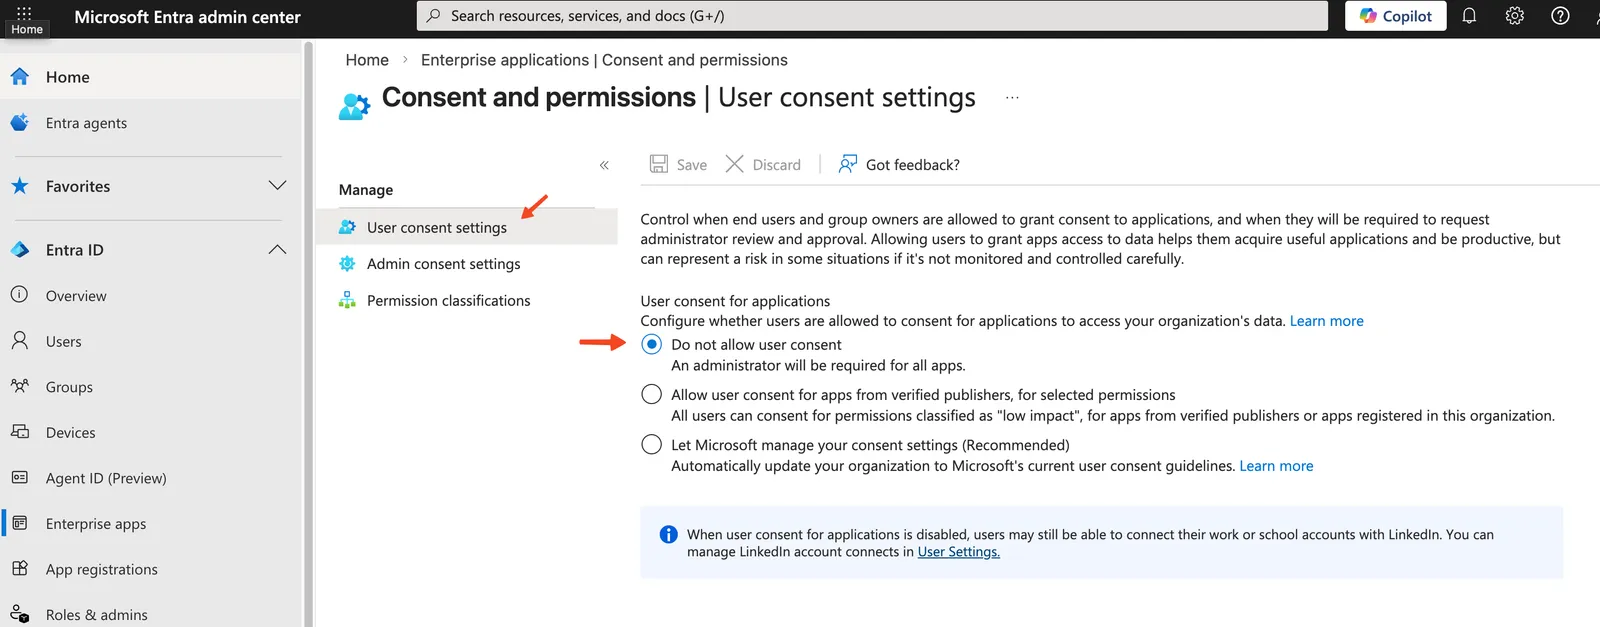The image size is (1600, 627).
Task: Open Users person icon in sidebar
Action: pyautogui.click(x=20, y=341)
